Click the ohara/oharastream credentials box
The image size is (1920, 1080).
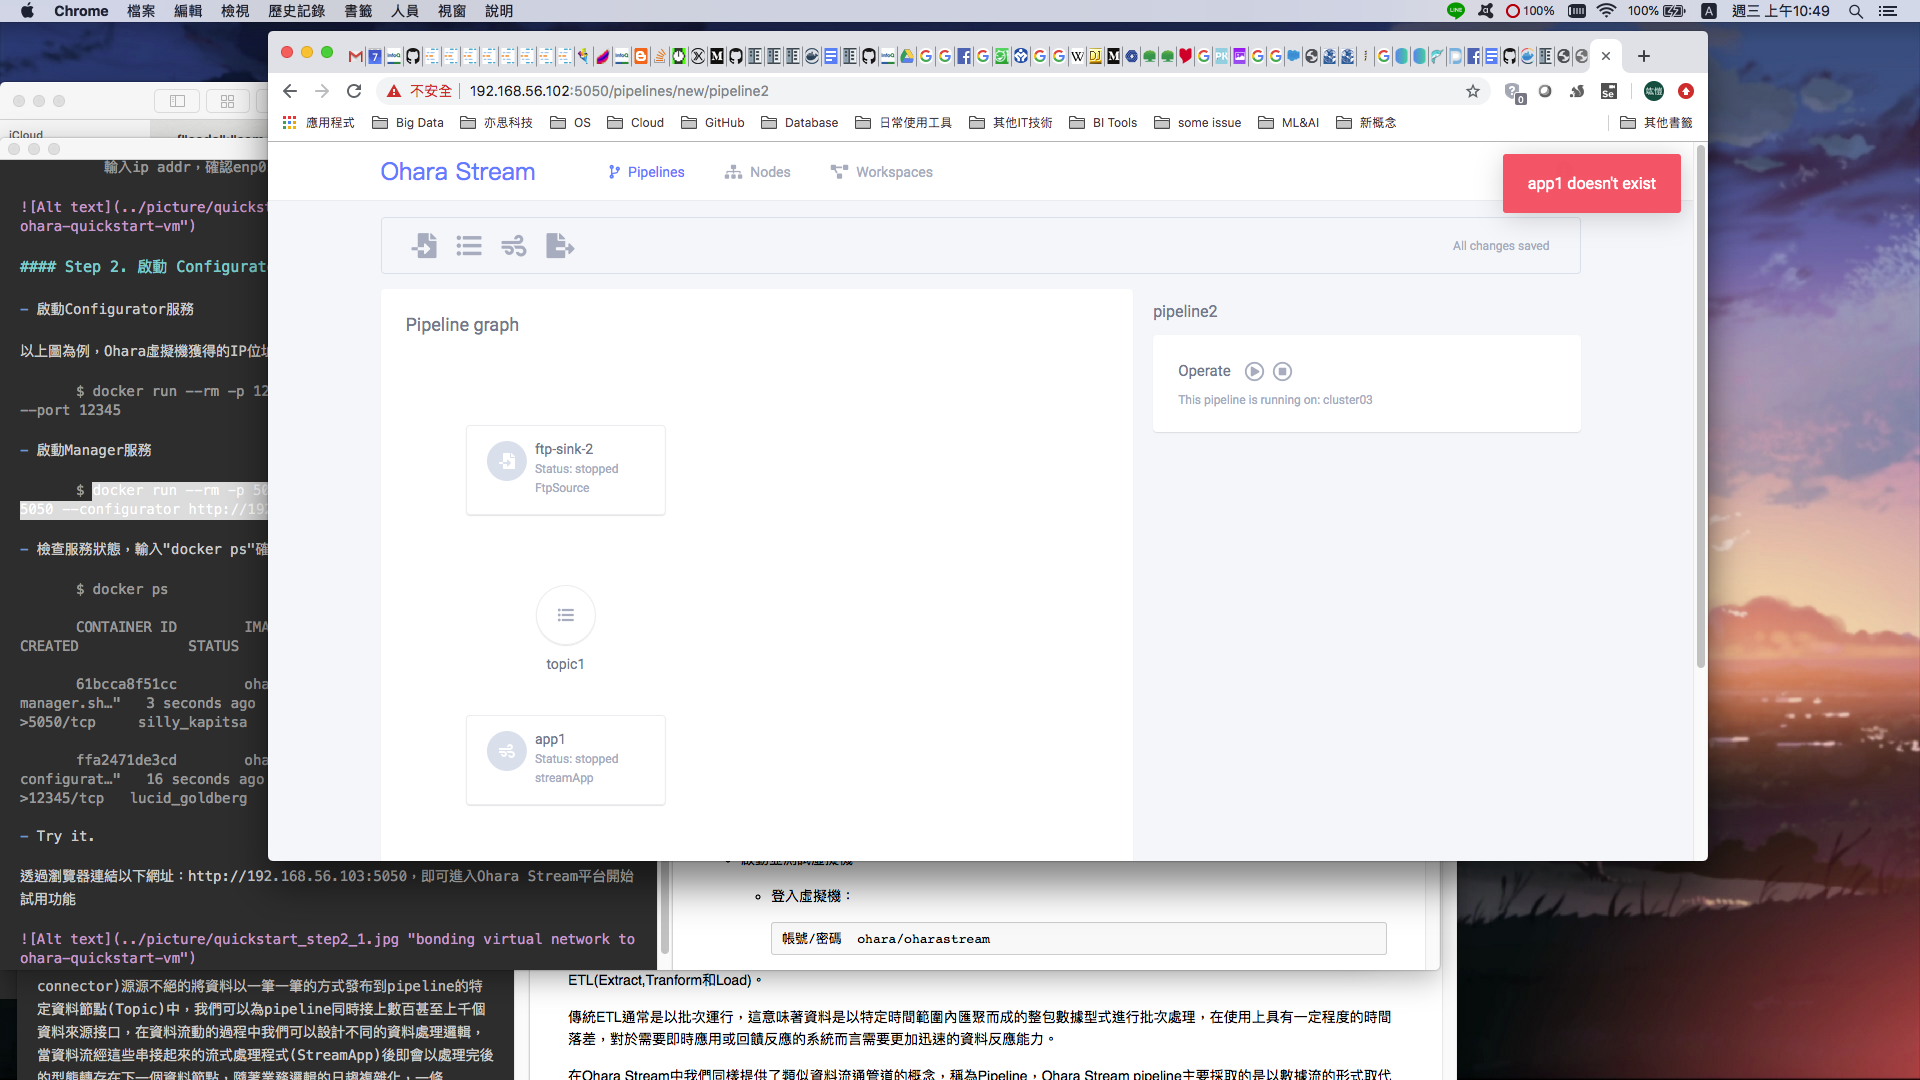click(x=1078, y=939)
